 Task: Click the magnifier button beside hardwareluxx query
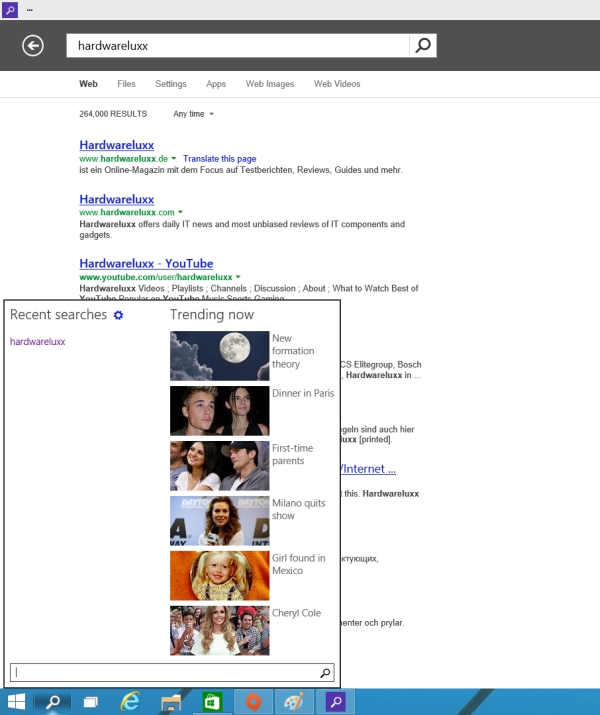point(423,46)
